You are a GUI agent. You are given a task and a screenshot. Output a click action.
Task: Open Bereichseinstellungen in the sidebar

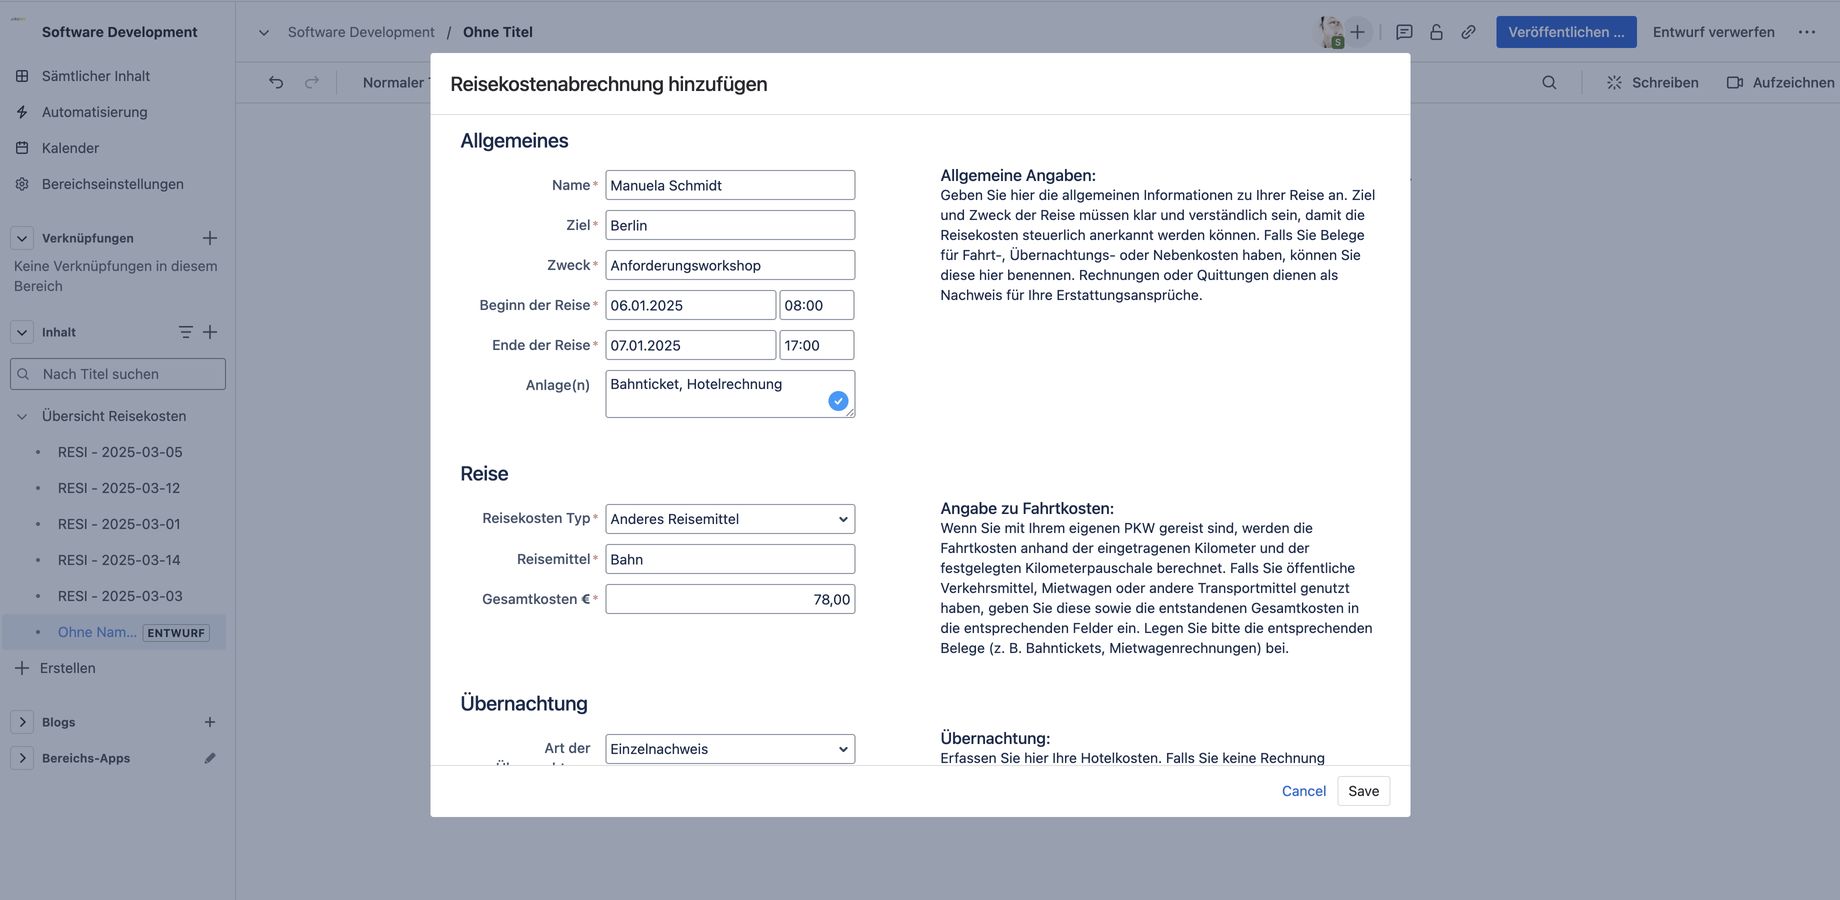(113, 184)
